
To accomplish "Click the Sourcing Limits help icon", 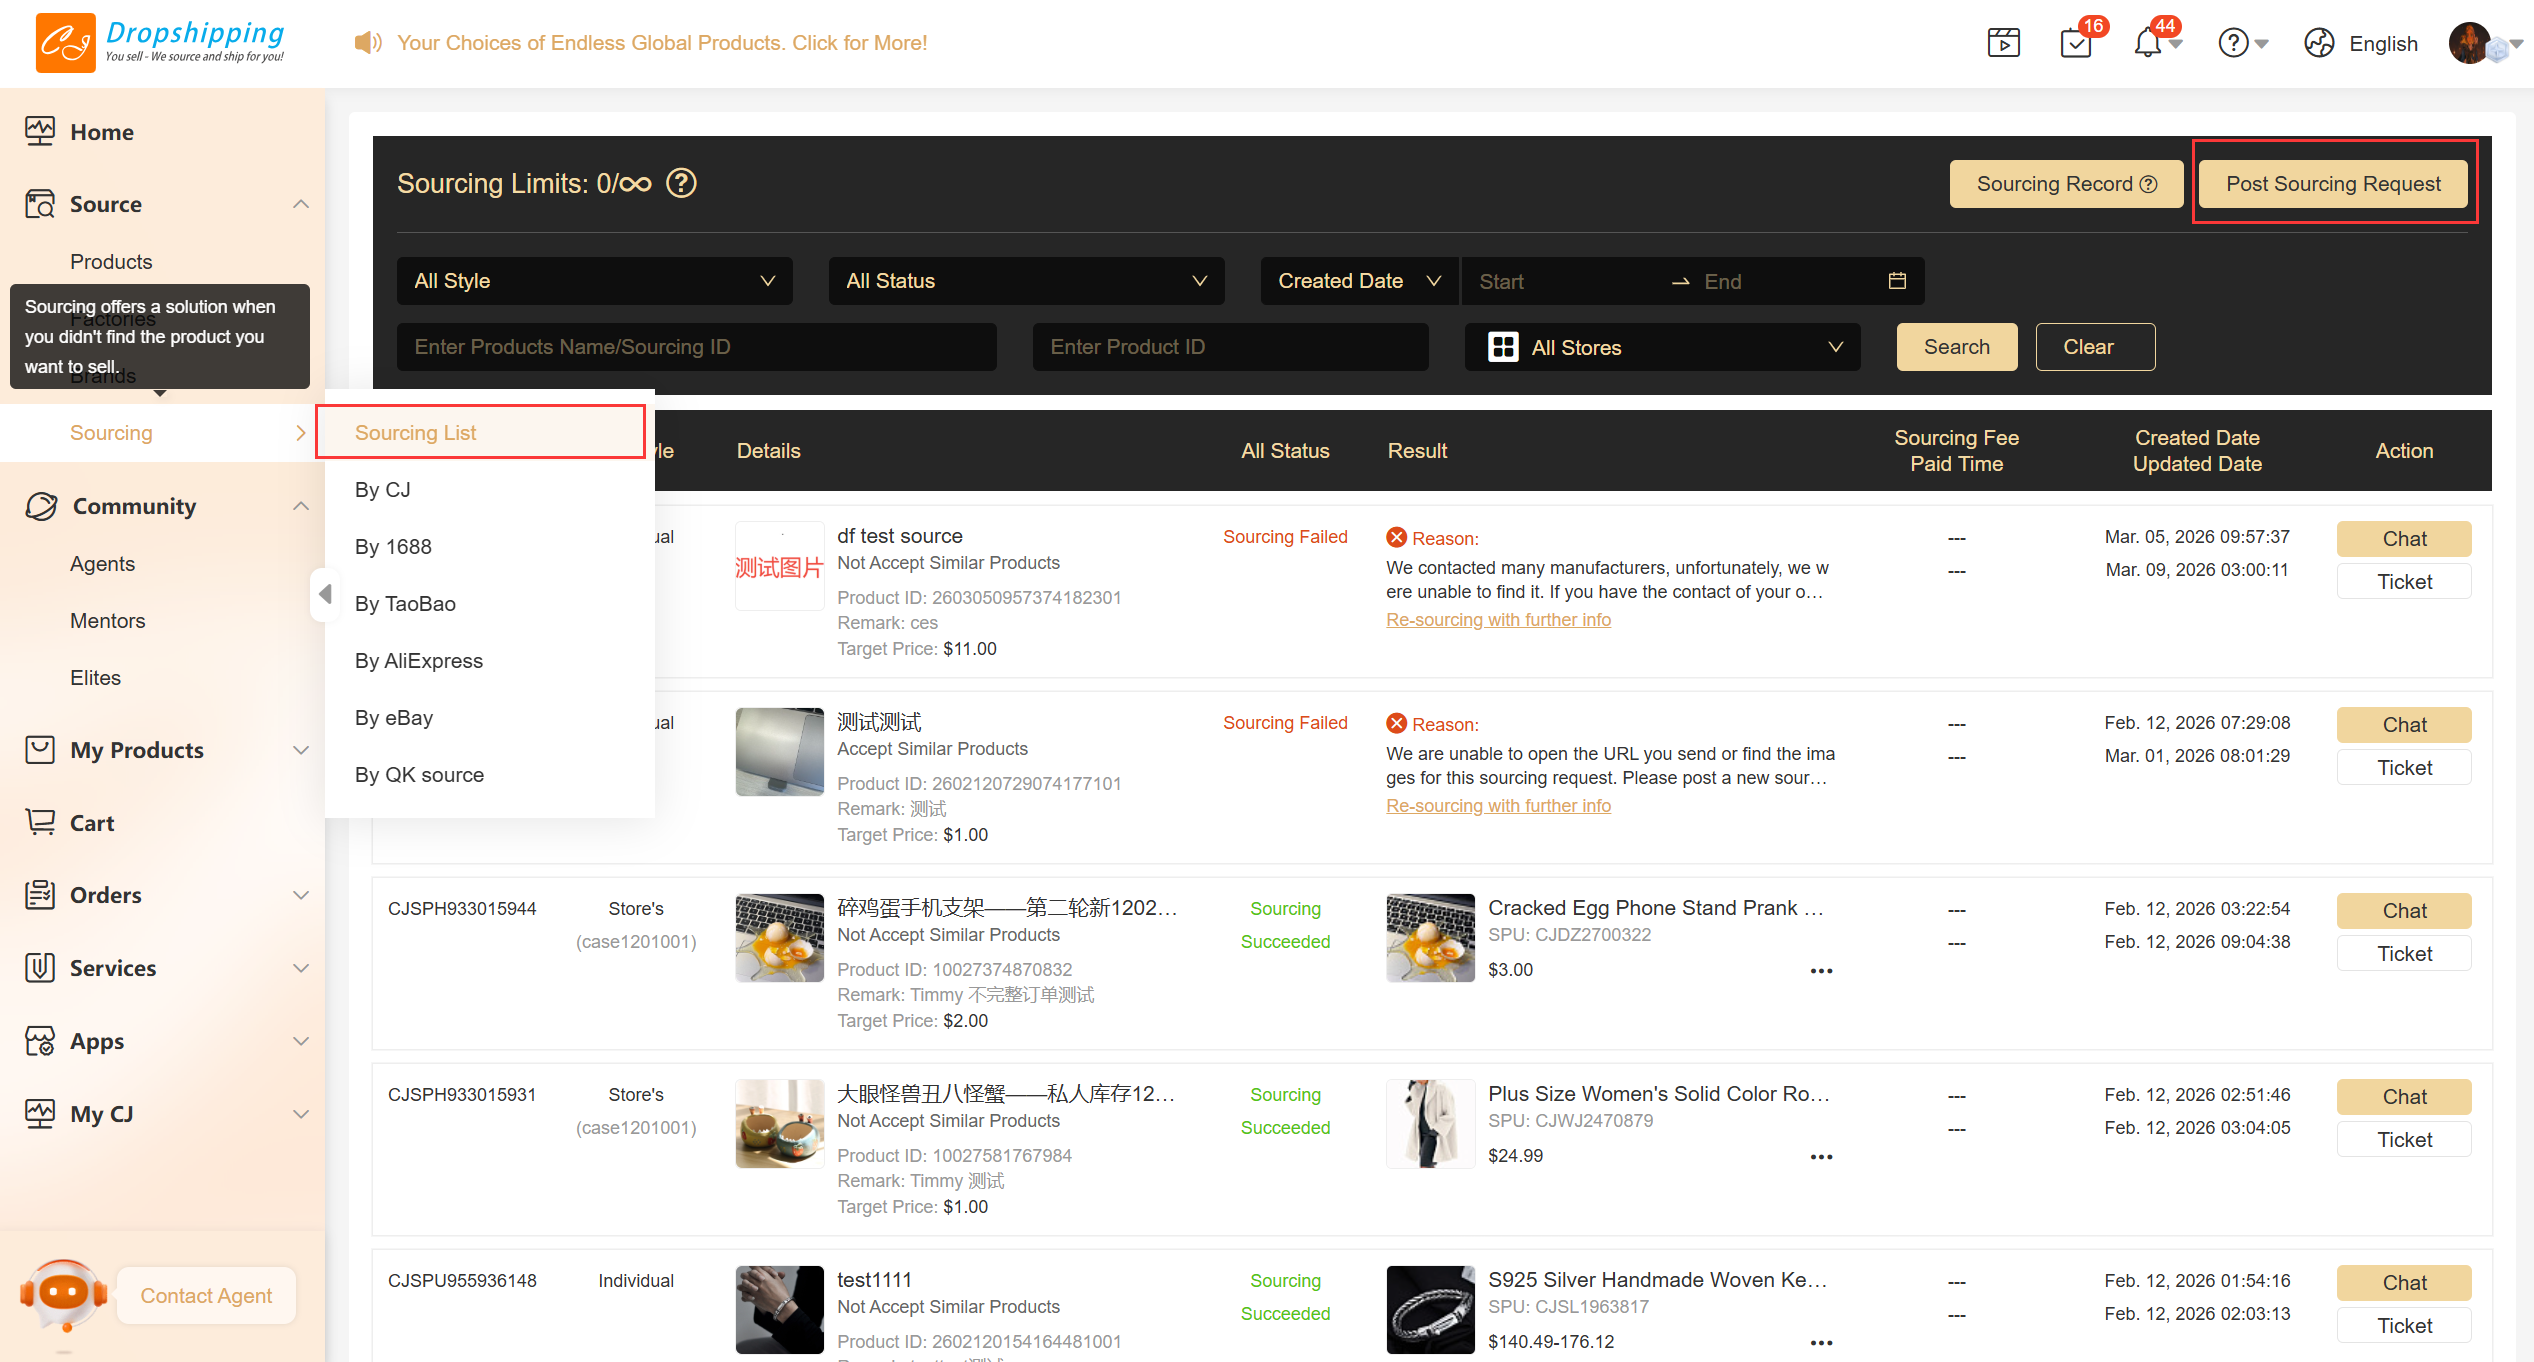I will point(681,184).
